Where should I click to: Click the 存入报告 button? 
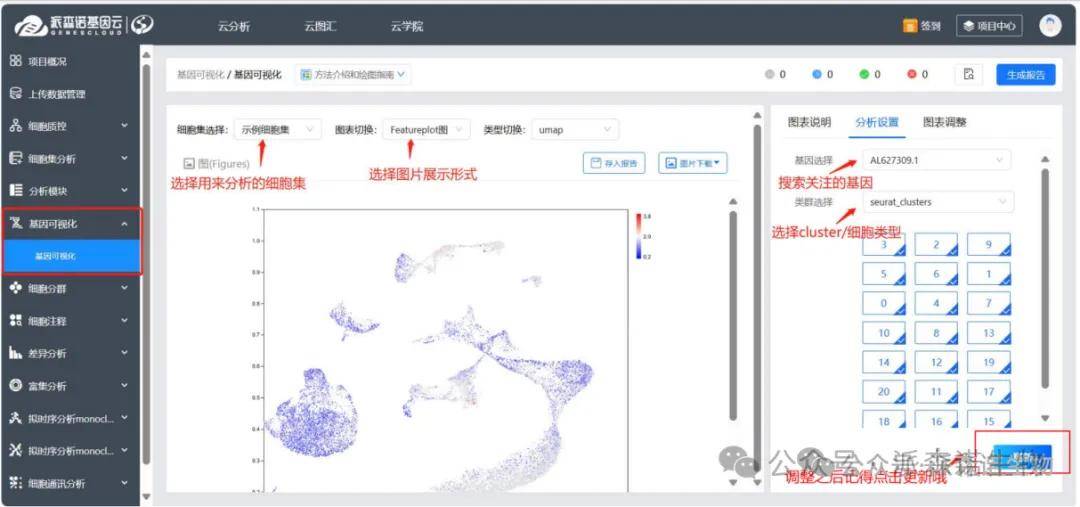tap(613, 163)
